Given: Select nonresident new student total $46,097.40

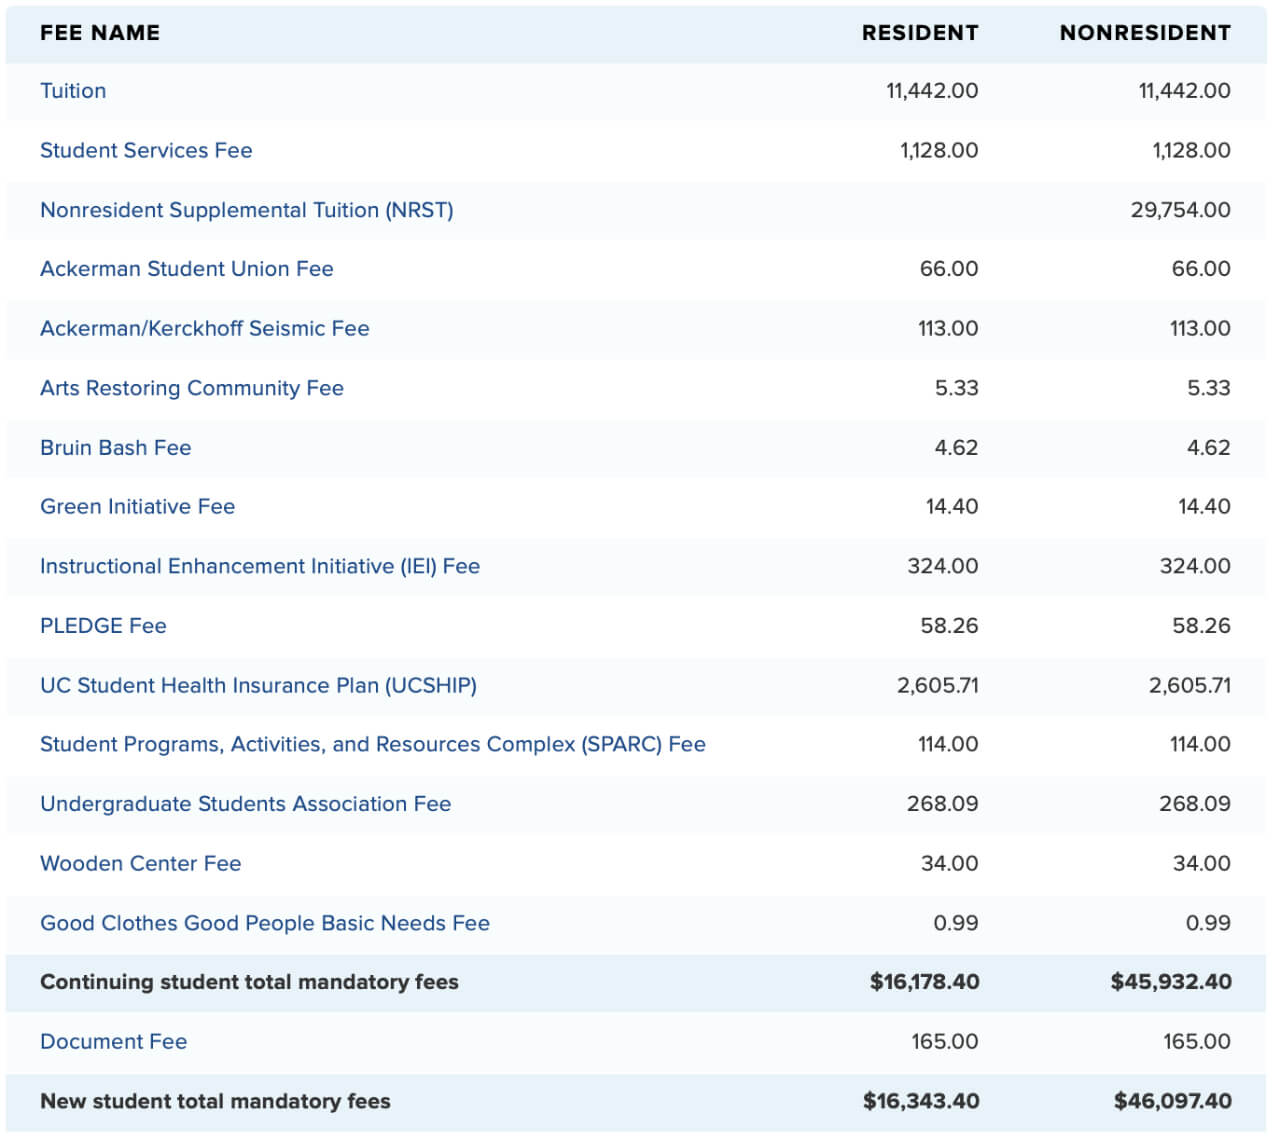Looking at the screenshot, I should pos(1173,1101).
